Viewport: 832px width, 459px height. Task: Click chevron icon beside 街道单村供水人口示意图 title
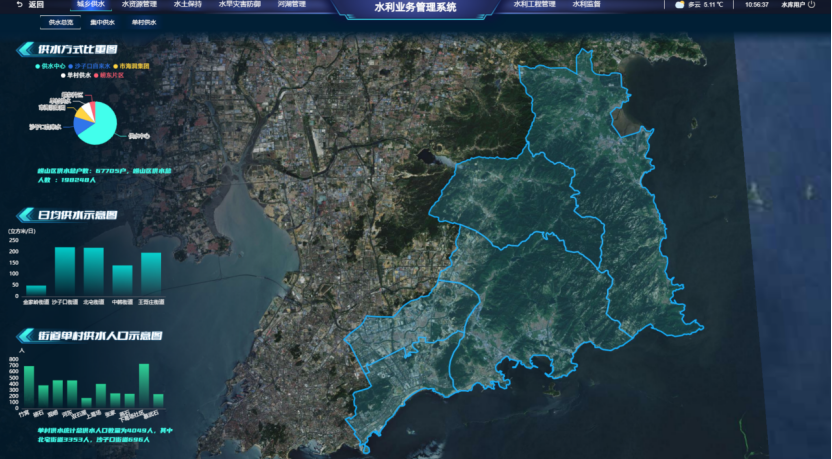coord(25,335)
